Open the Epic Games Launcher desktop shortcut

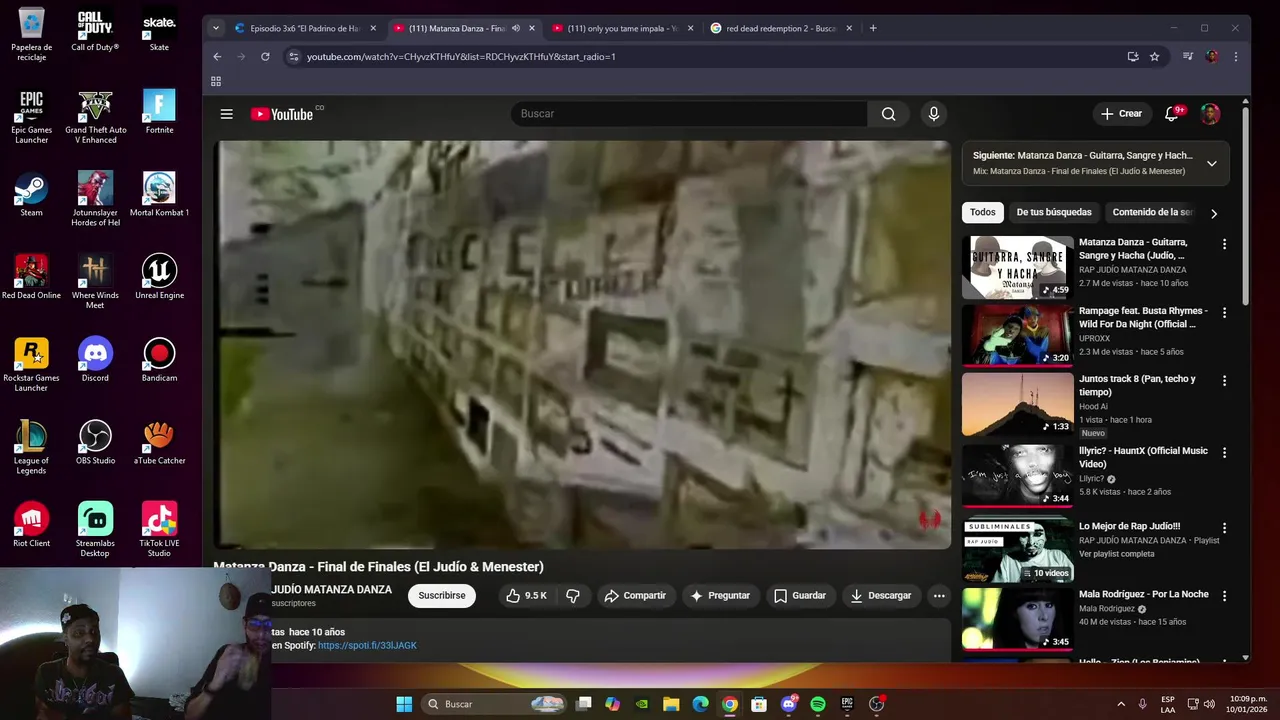click(32, 117)
